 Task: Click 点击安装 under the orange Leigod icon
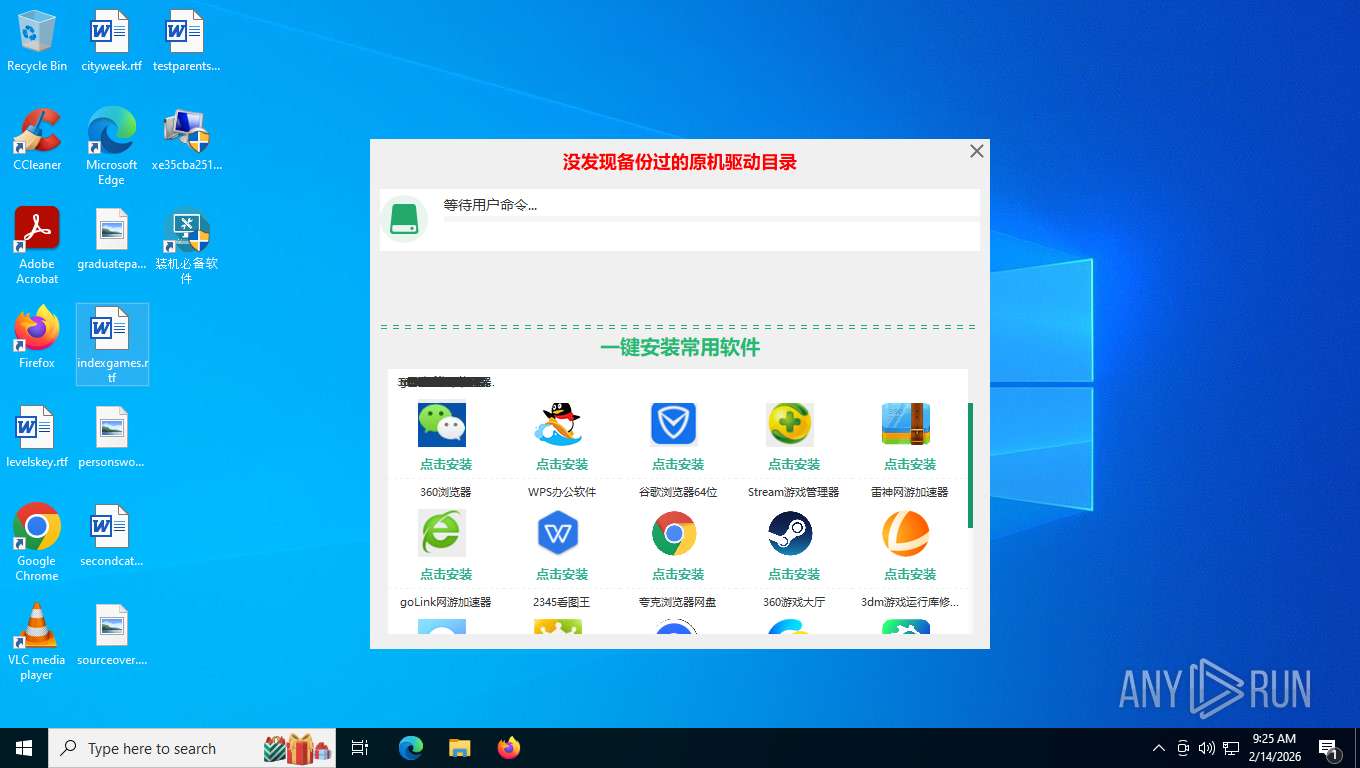pyautogui.click(x=910, y=574)
